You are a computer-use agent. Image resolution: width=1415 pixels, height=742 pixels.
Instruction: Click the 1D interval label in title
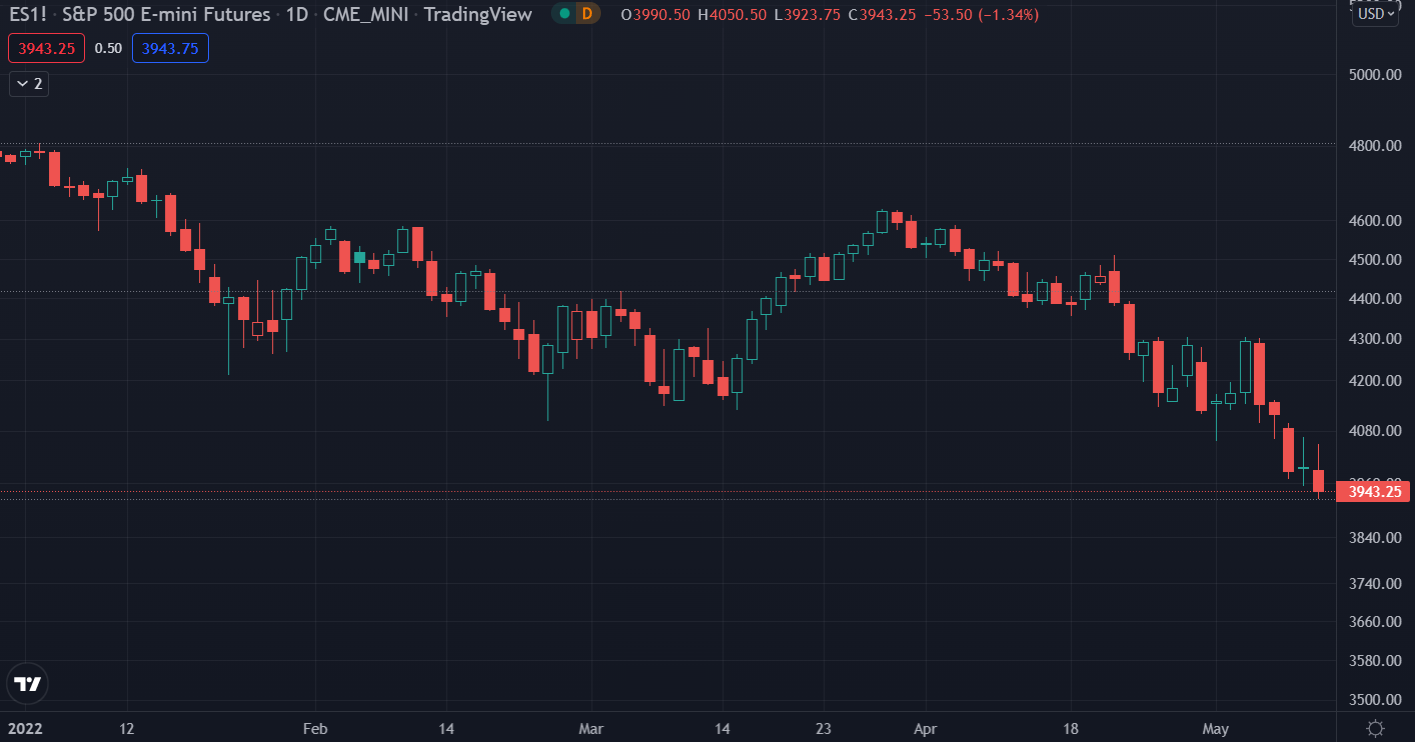(x=296, y=15)
